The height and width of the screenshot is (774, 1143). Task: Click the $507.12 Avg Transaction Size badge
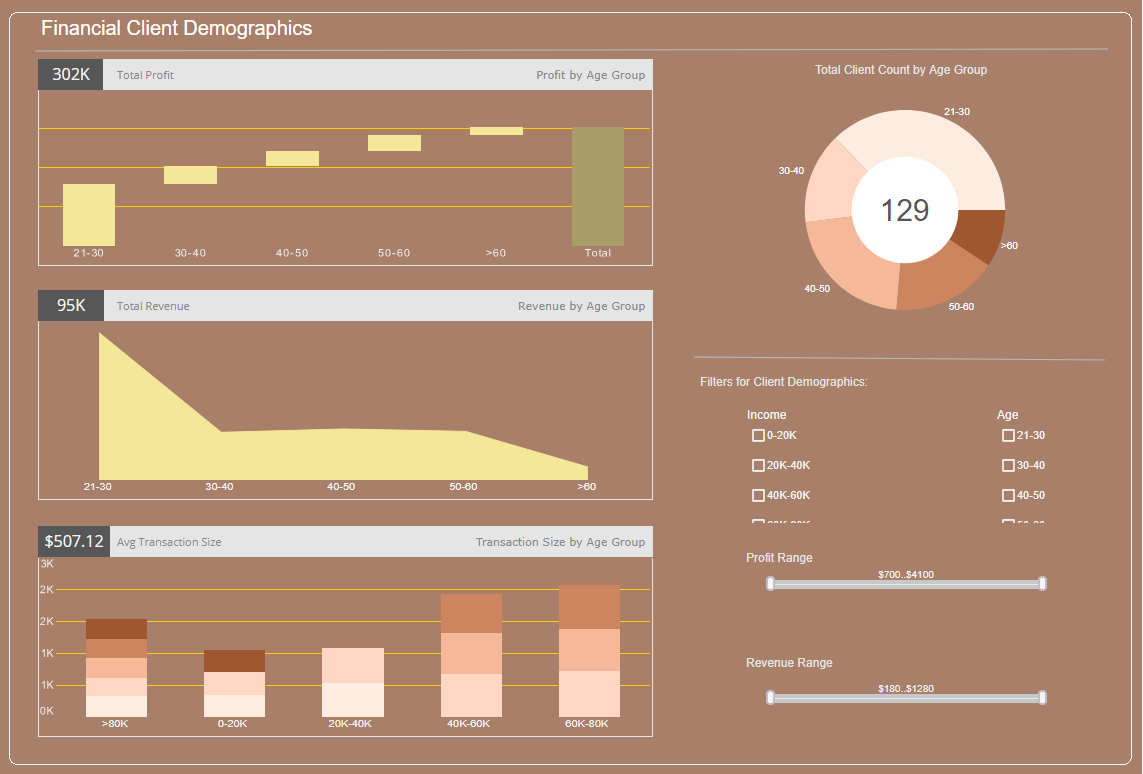coord(73,541)
